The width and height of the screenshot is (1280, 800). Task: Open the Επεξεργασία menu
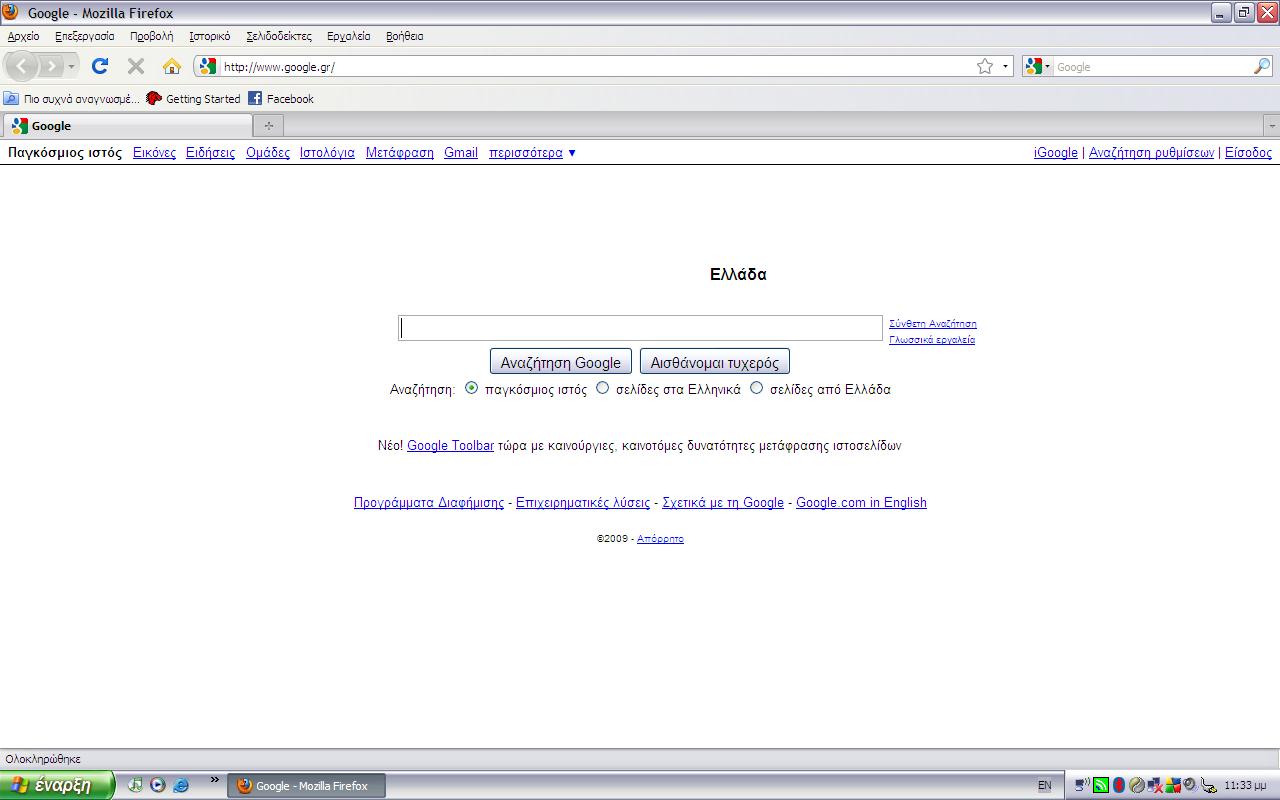coord(85,36)
